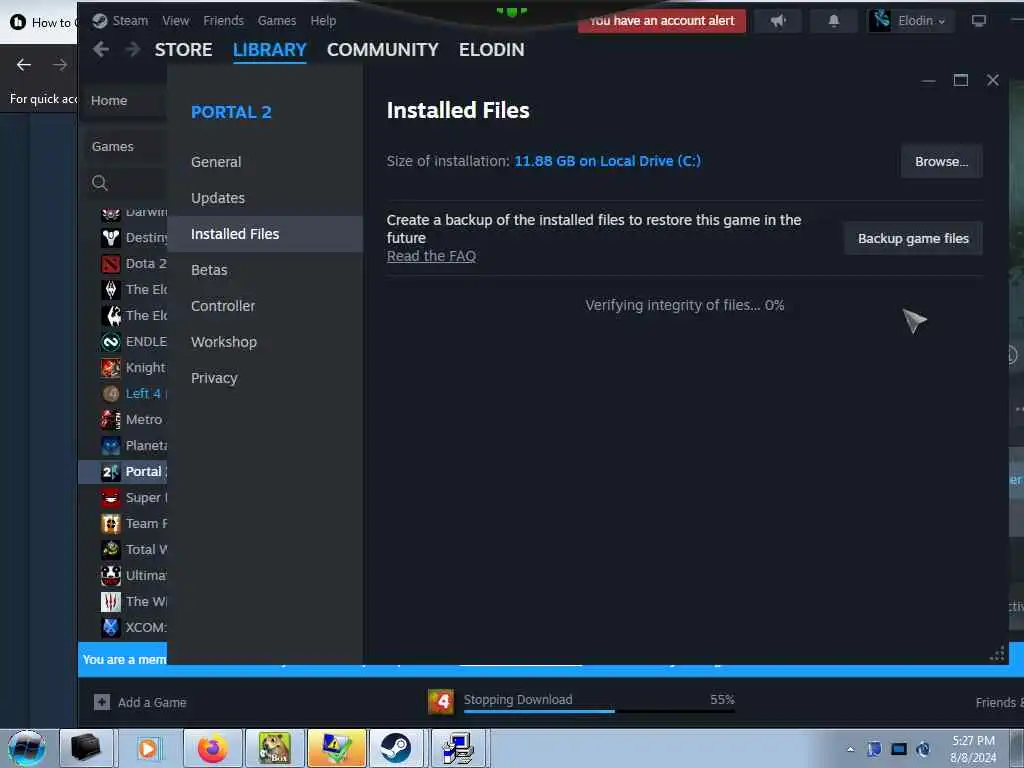Click the Backup game files button
This screenshot has height=768, width=1024.
(913, 238)
